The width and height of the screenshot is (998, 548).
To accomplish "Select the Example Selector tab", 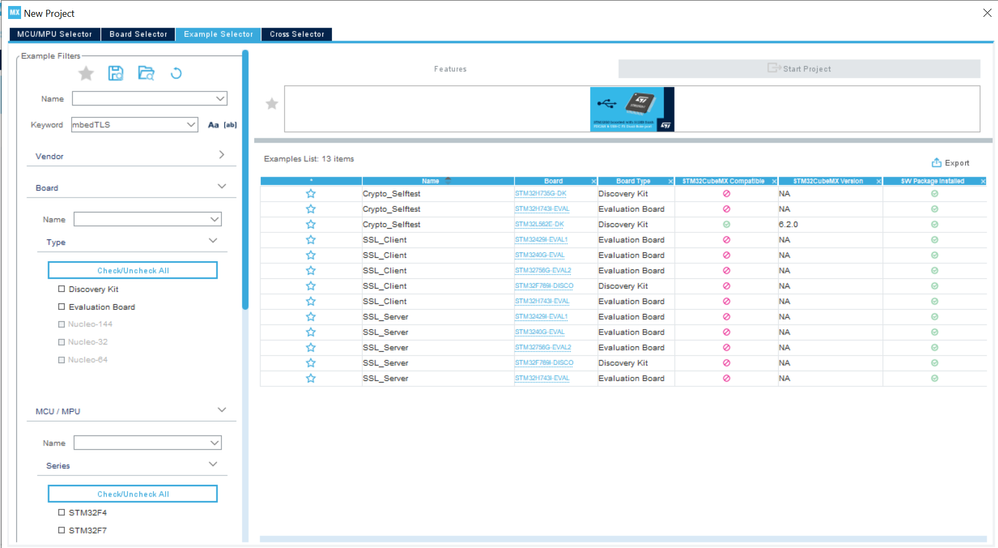I will [x=218, y=34].
